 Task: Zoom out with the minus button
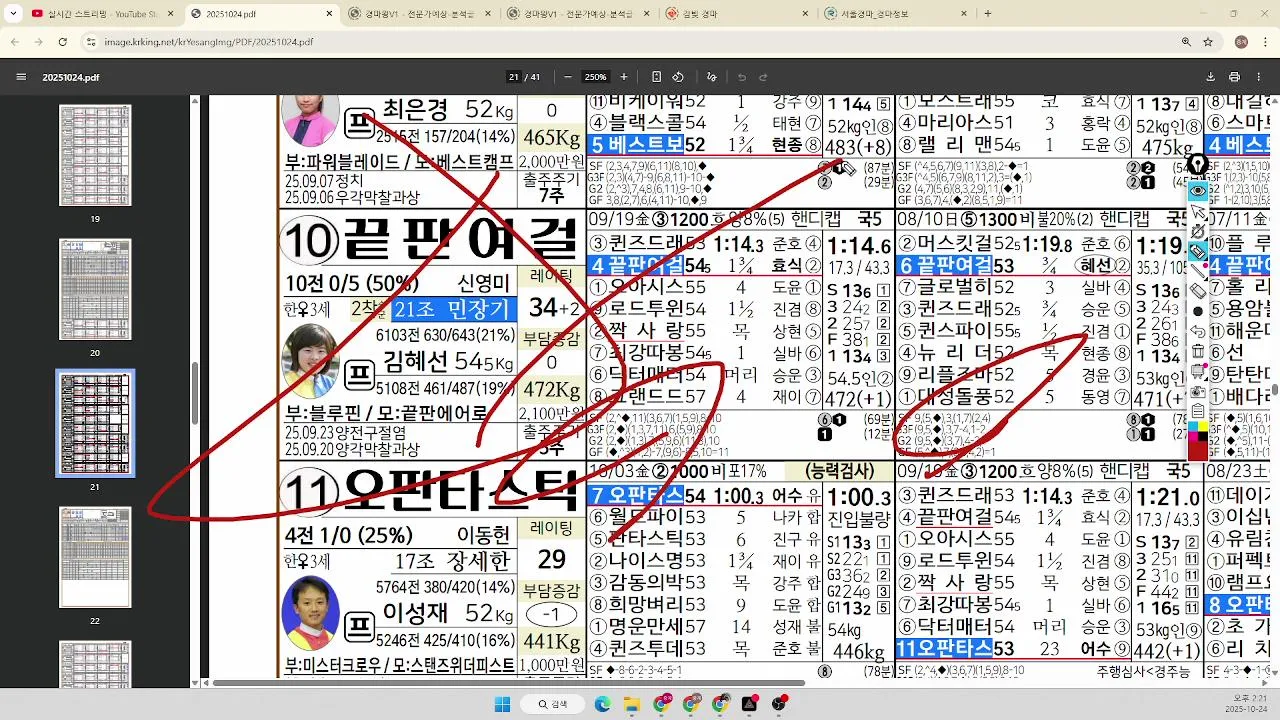click(568, 77)
